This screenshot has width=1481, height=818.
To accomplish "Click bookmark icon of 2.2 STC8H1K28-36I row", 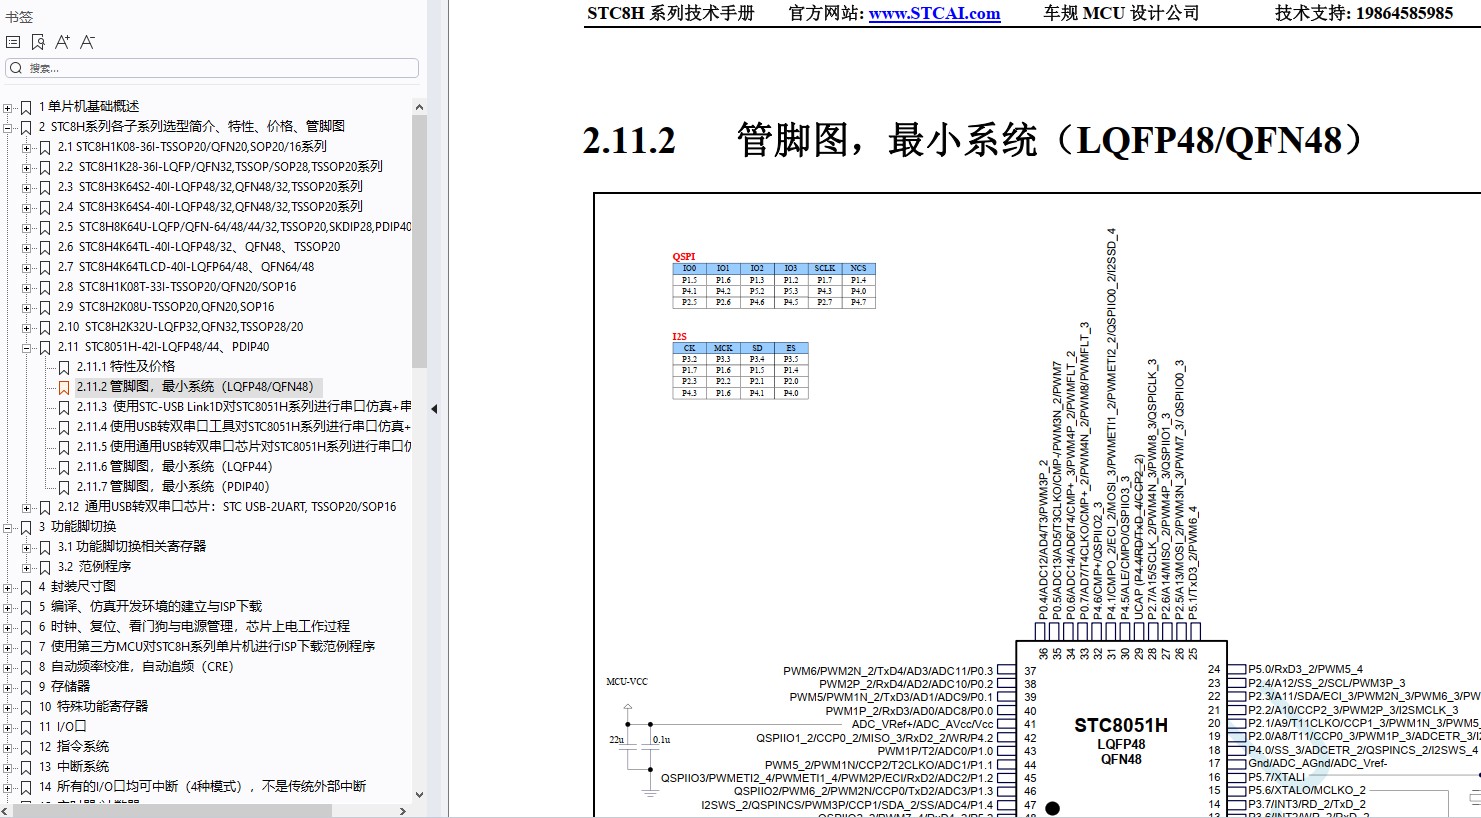I will [x=45, y=167].
